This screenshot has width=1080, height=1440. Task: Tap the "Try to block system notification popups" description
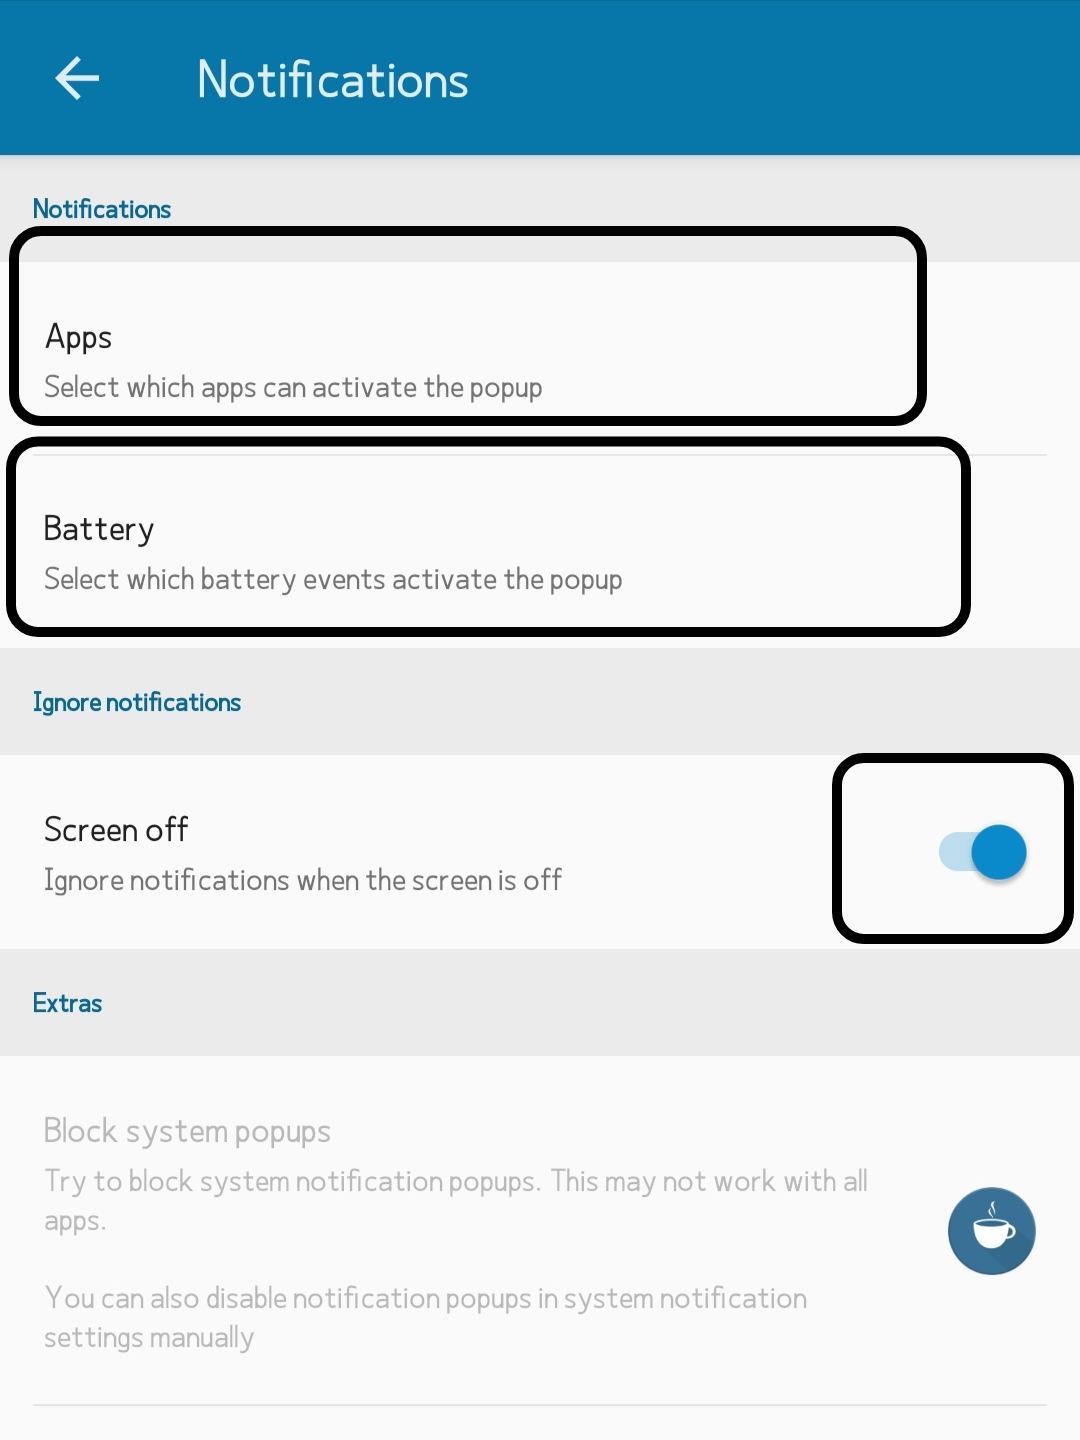(455, 1182)
